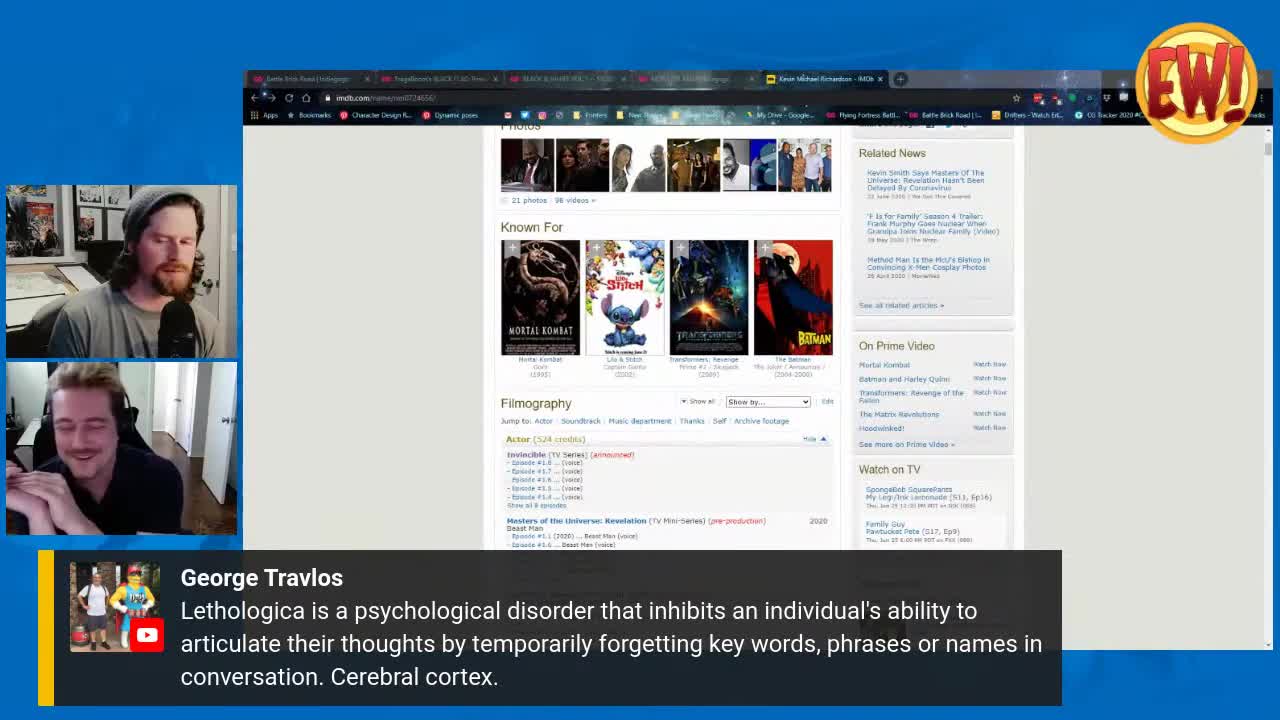Open The Batman poster thumbnail
Viewport: 1280px width, 720px height.
tap(793, 297)
